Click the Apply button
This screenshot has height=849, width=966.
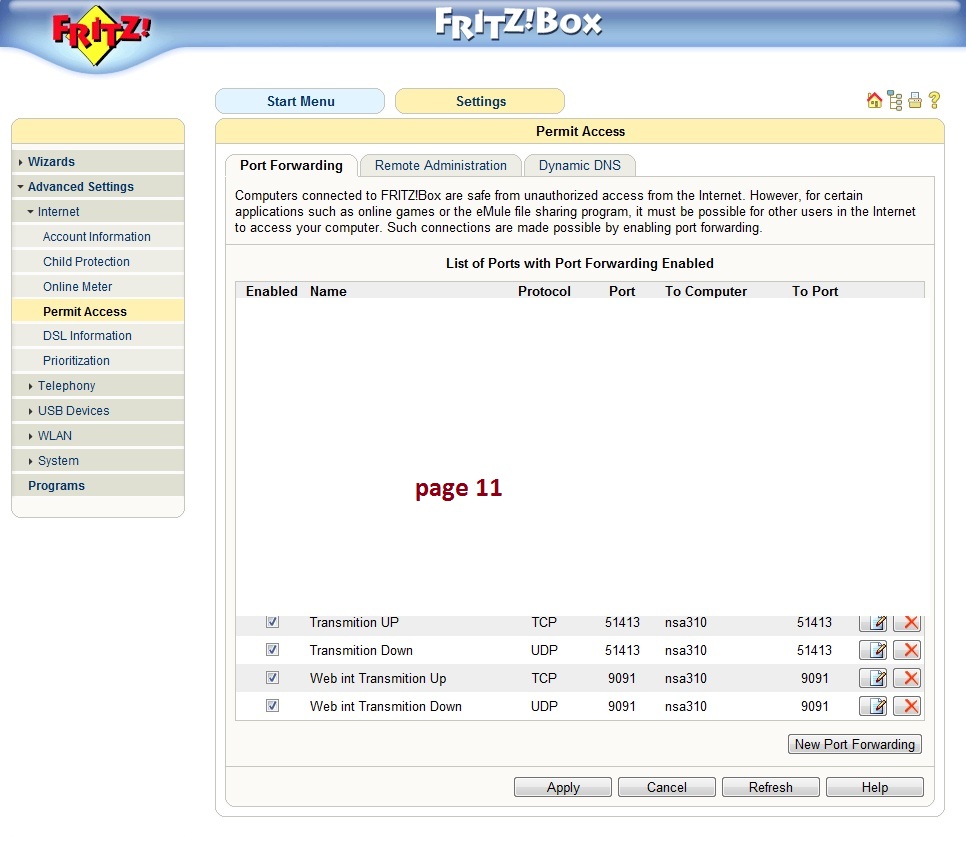(x=563, y=787)
